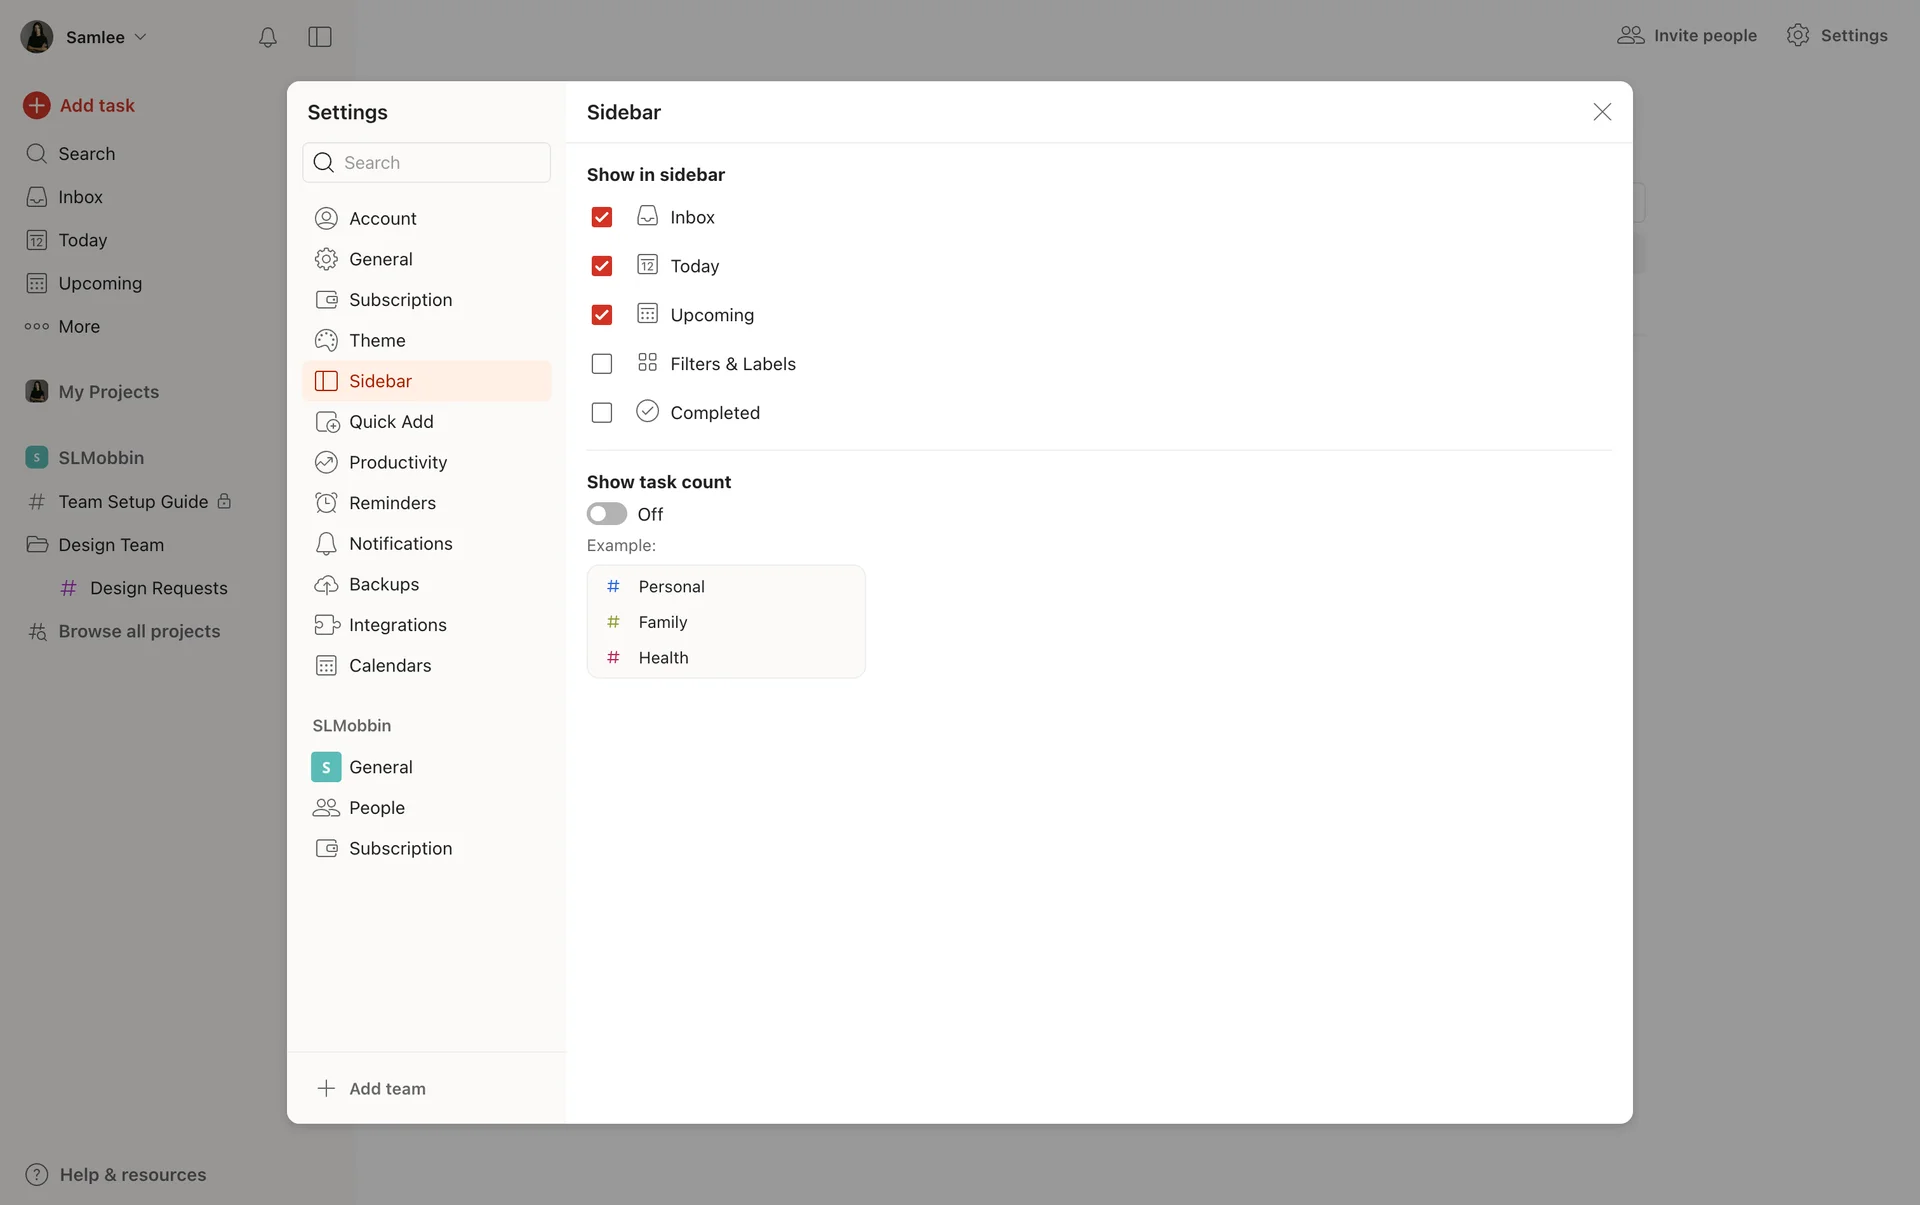Open Quick Add settings
This screenshot has width=1920, height=1205.
(x=391, y=422)
